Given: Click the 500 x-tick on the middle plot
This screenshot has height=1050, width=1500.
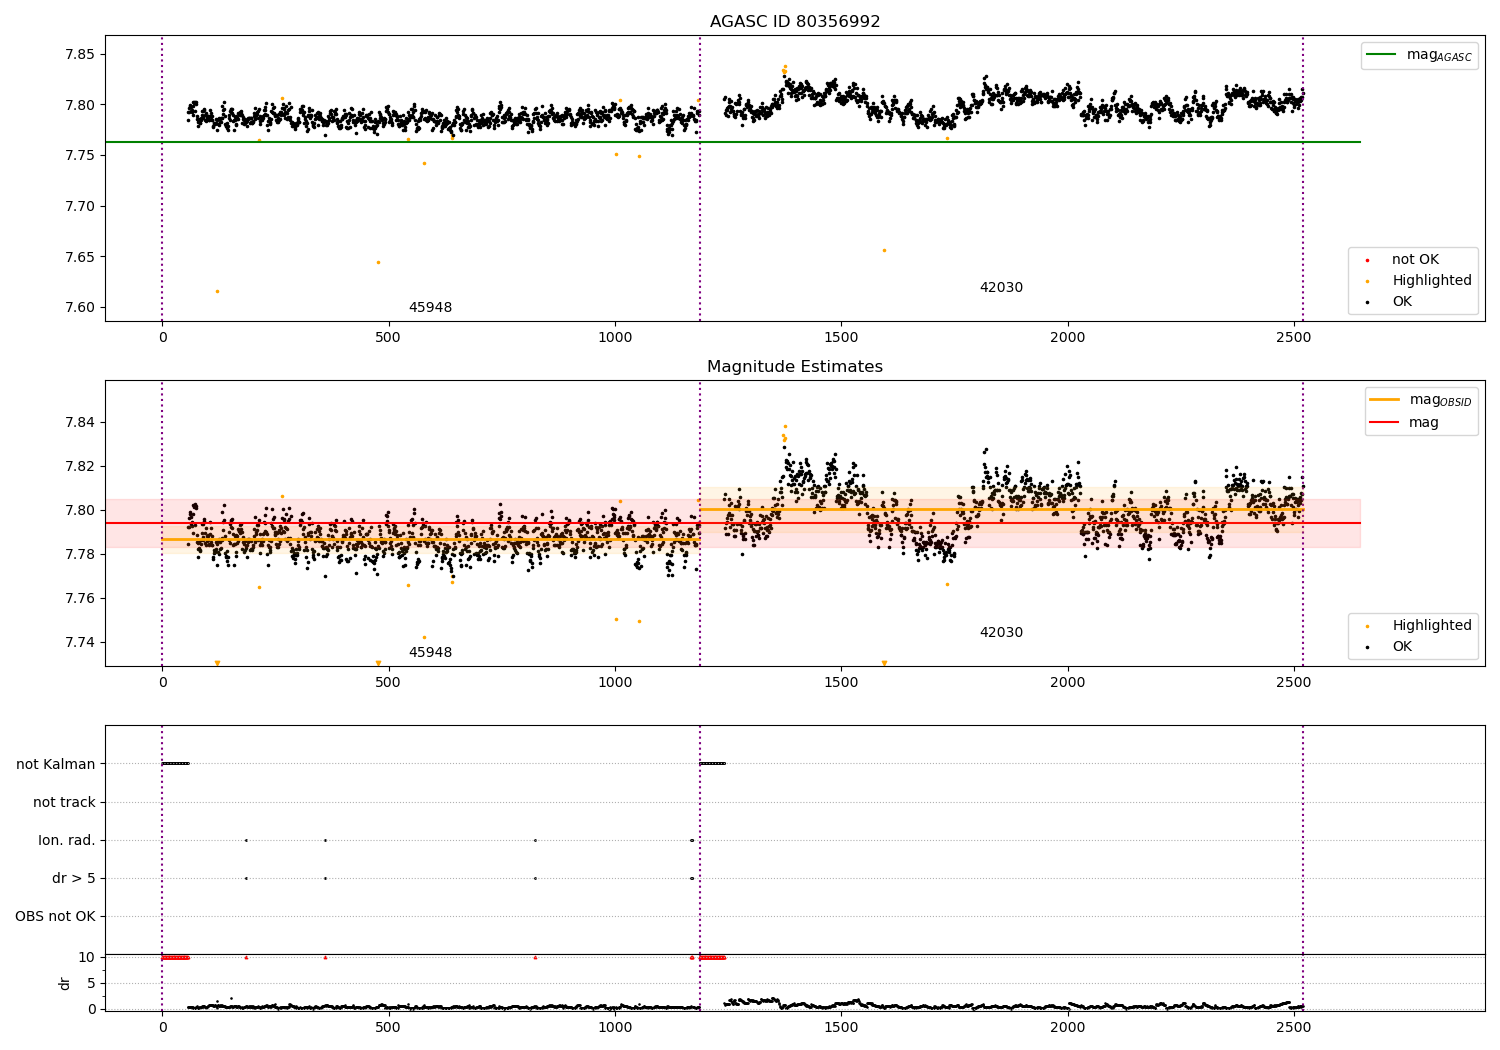Looking at the screenshot, I should coord(388,683).
